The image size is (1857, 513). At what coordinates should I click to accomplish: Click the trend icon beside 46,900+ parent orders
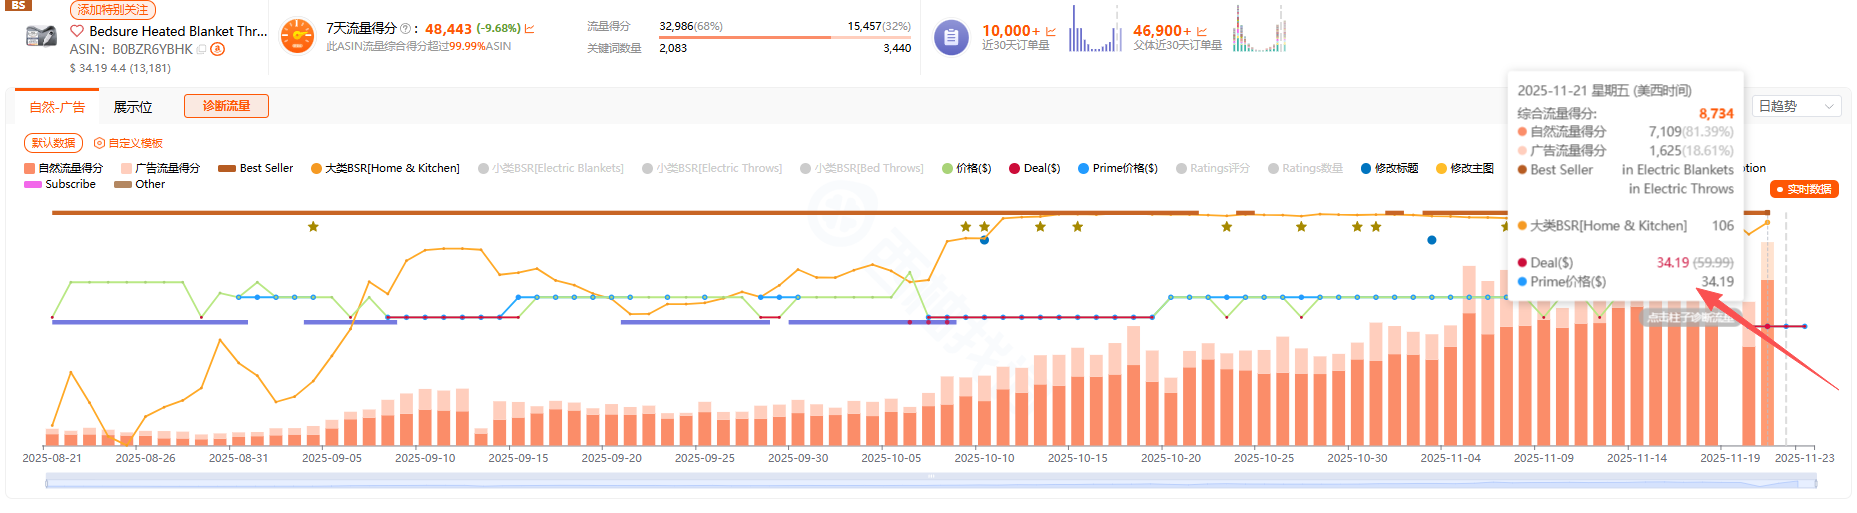click(1202, 31)
